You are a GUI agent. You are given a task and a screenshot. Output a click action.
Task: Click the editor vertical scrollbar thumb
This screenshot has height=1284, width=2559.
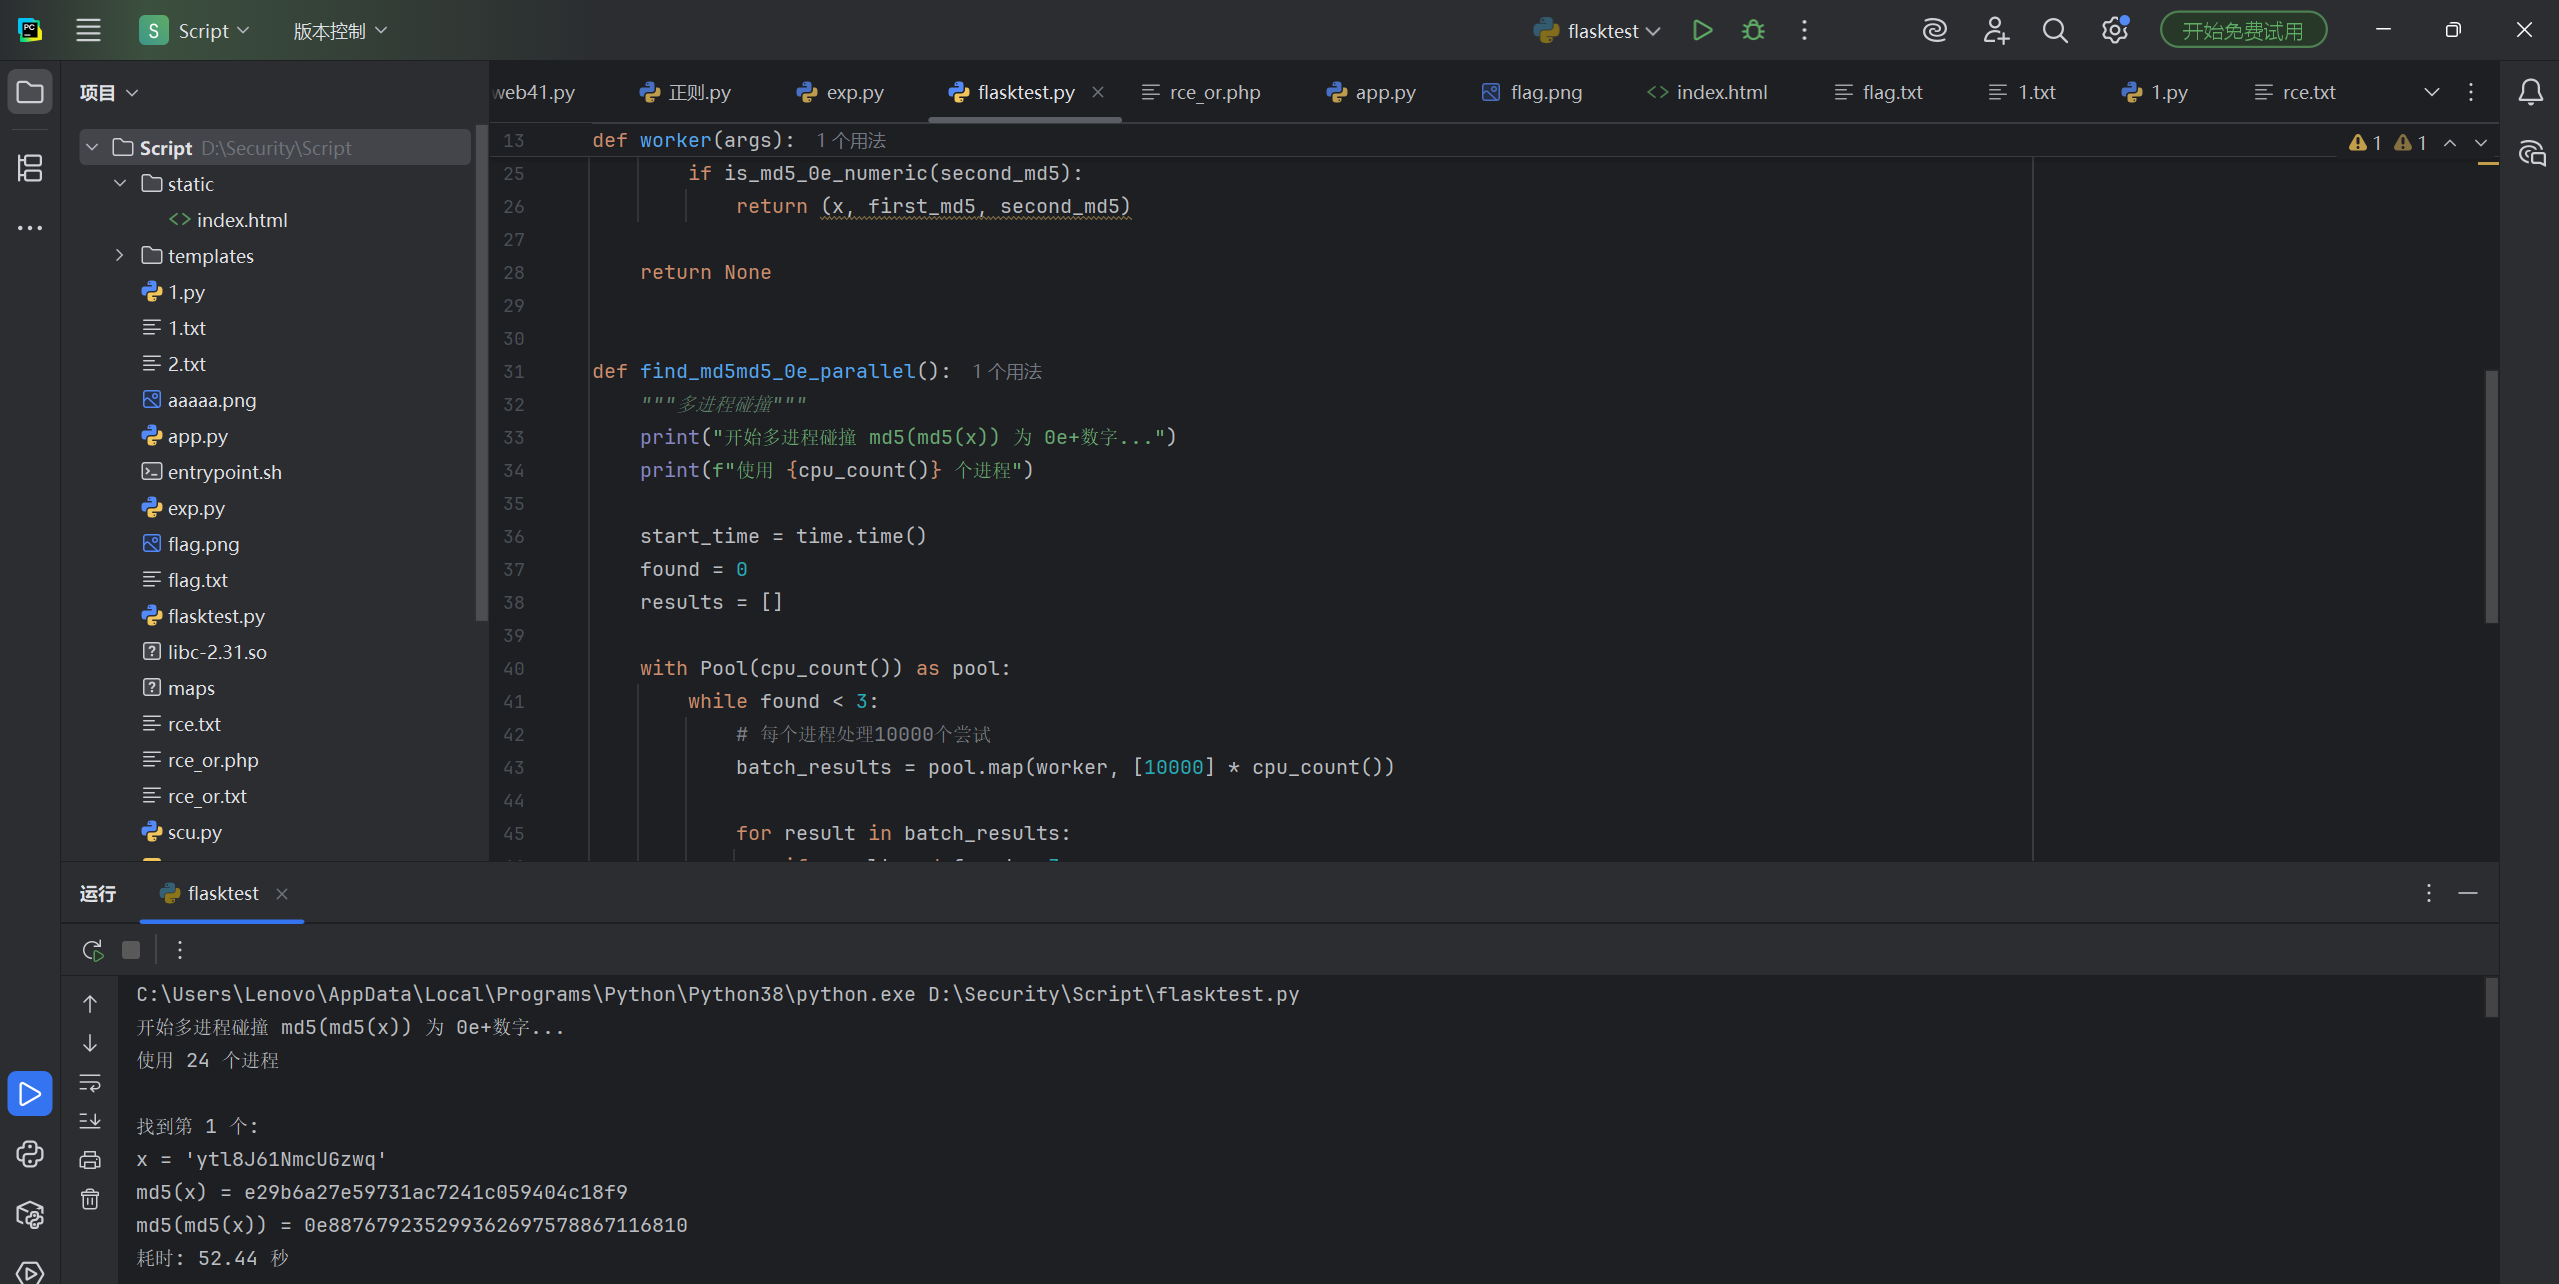click(x=2490, y=497)
